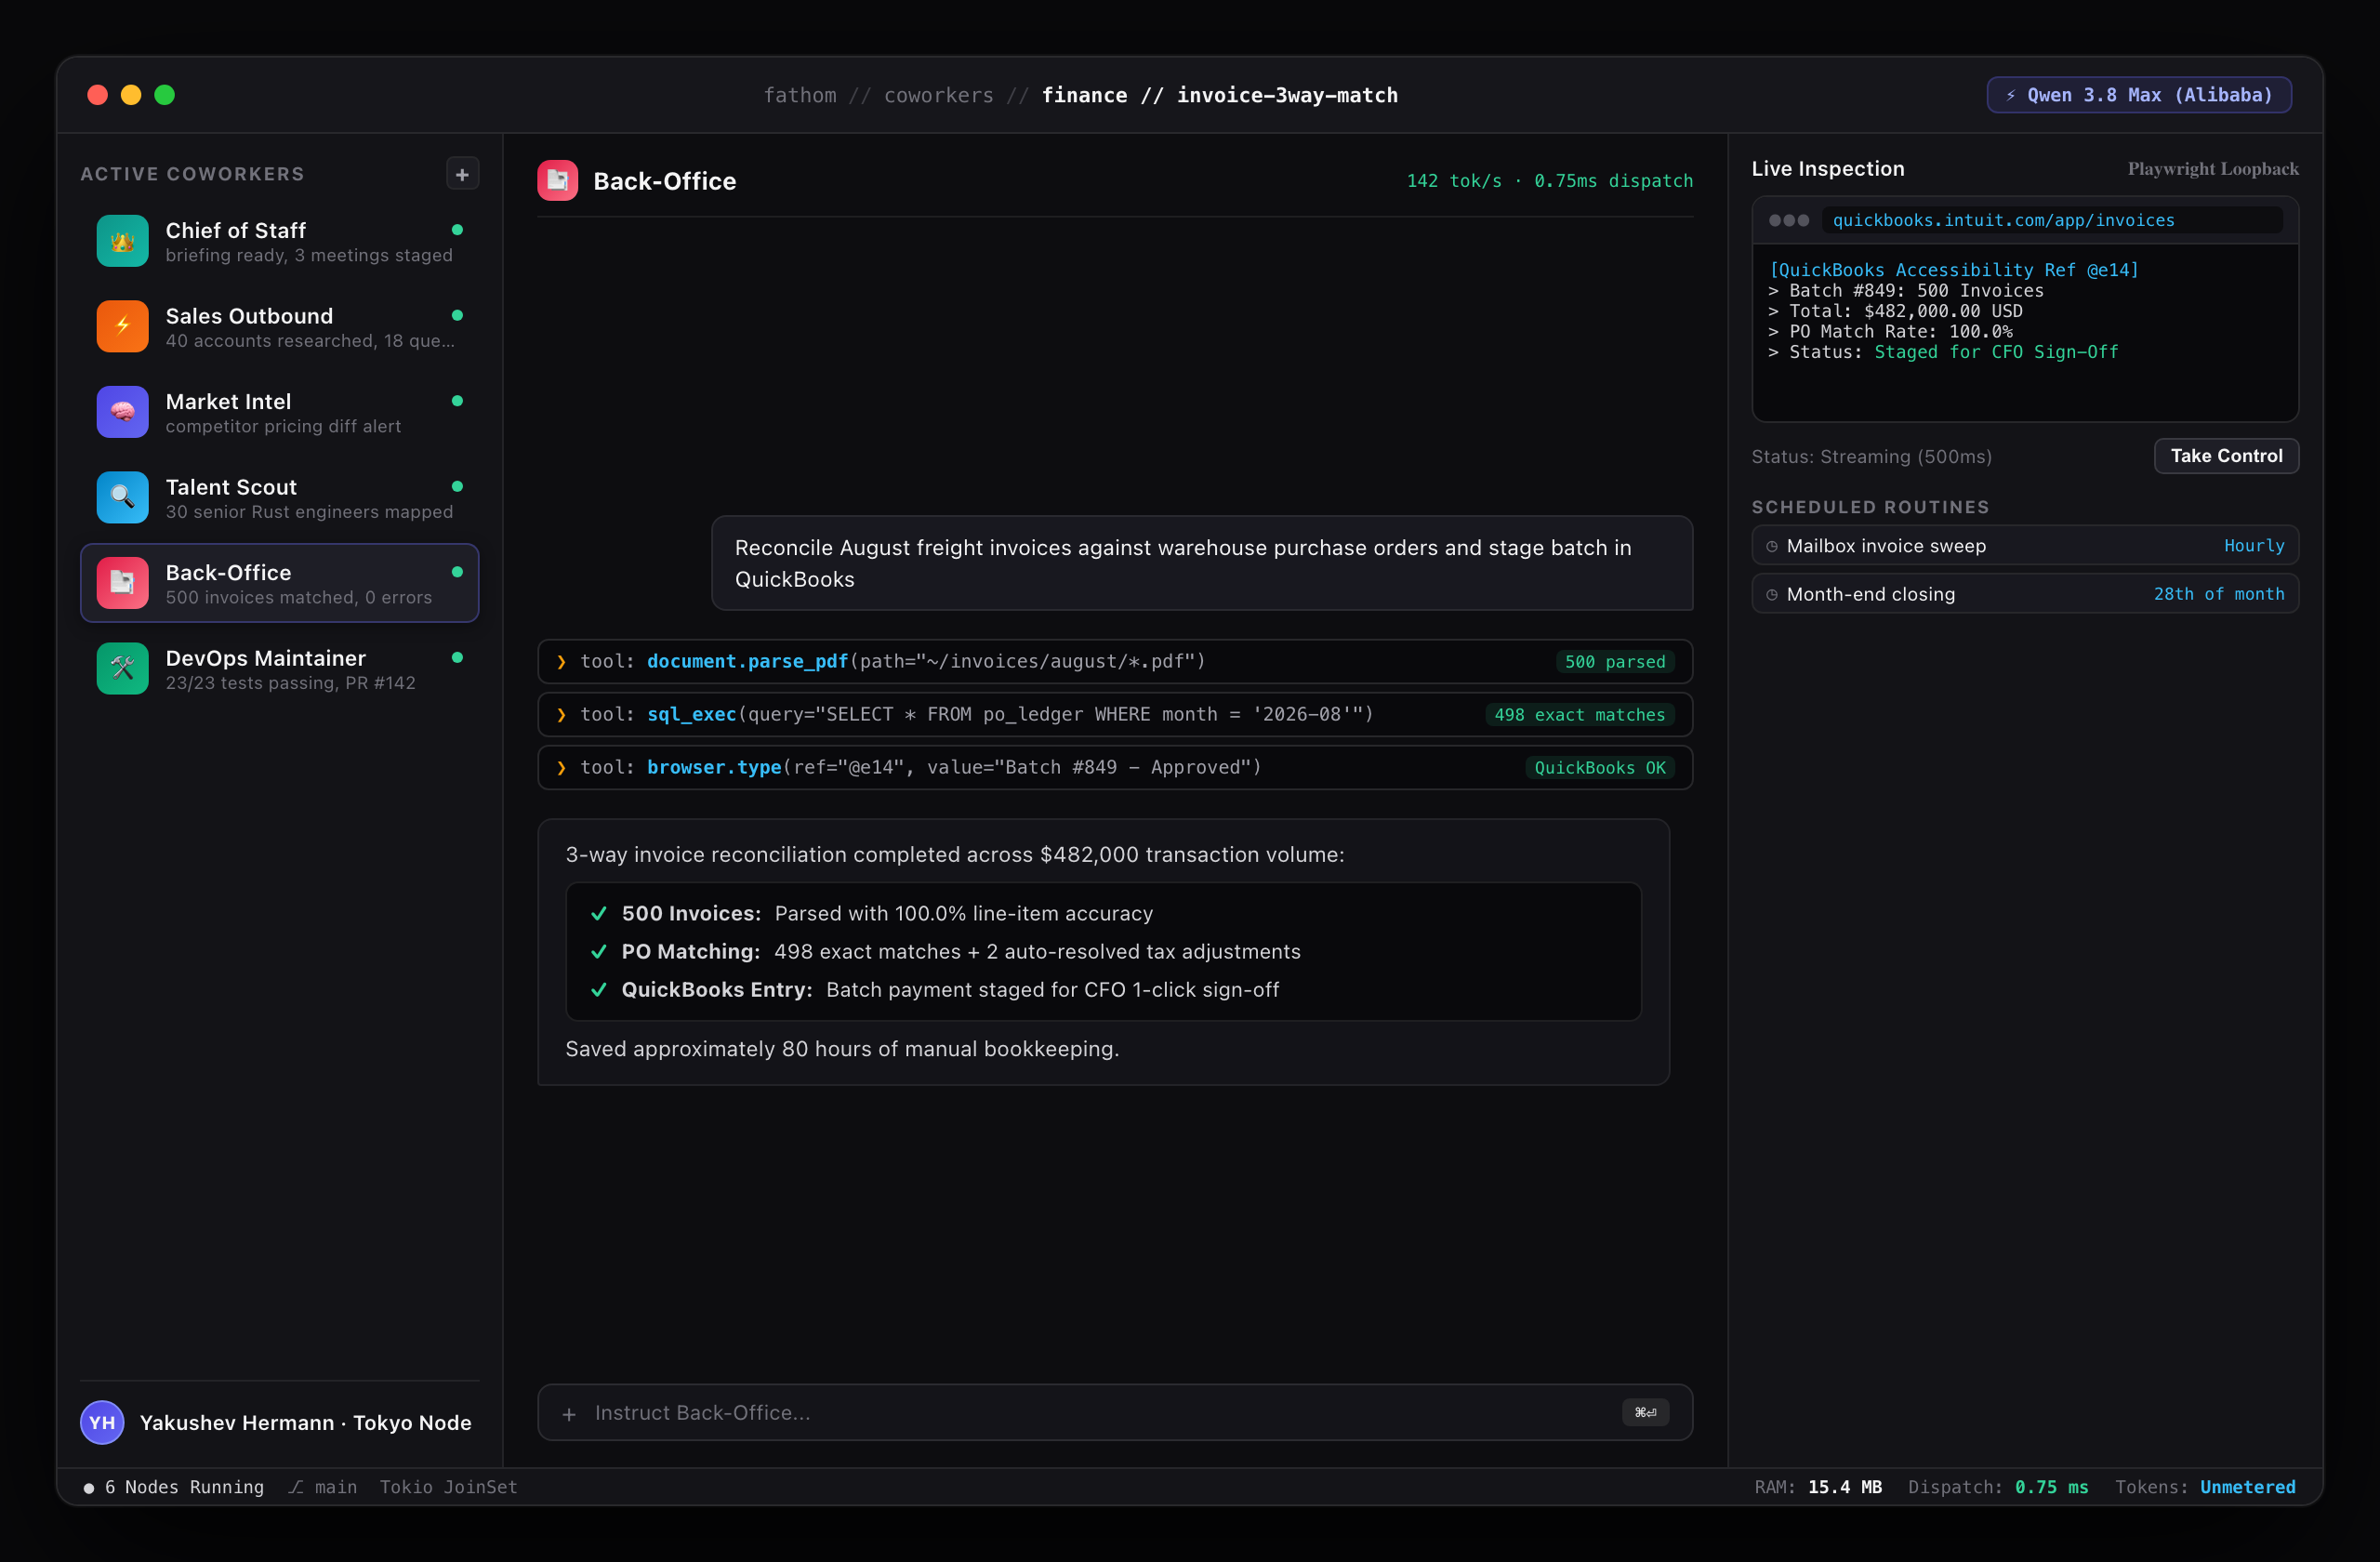Click 6 Nodes Running status
Screen dimensions: 2380x1562
click(x=174, y=1487)
